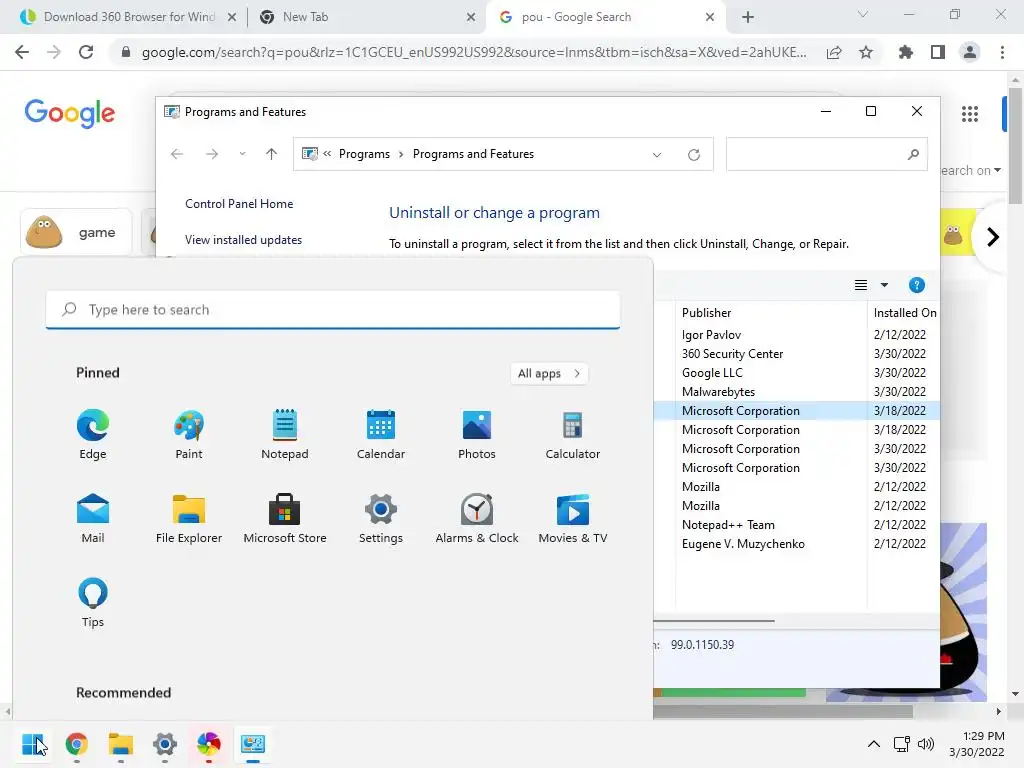Expand Chrome tab search chevron

click(x=863, y=15)
